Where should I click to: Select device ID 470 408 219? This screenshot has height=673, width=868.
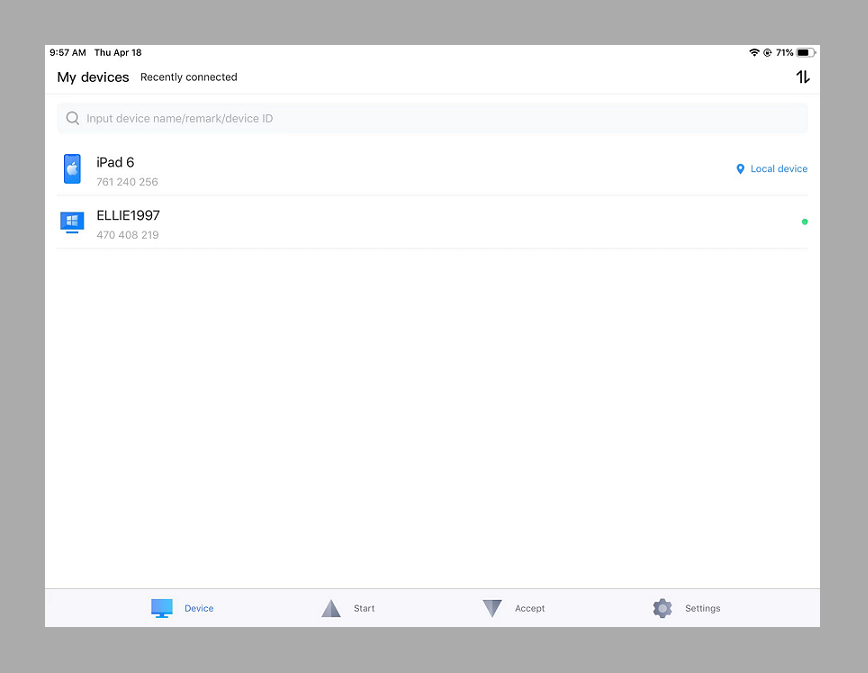tap(128, 235)
